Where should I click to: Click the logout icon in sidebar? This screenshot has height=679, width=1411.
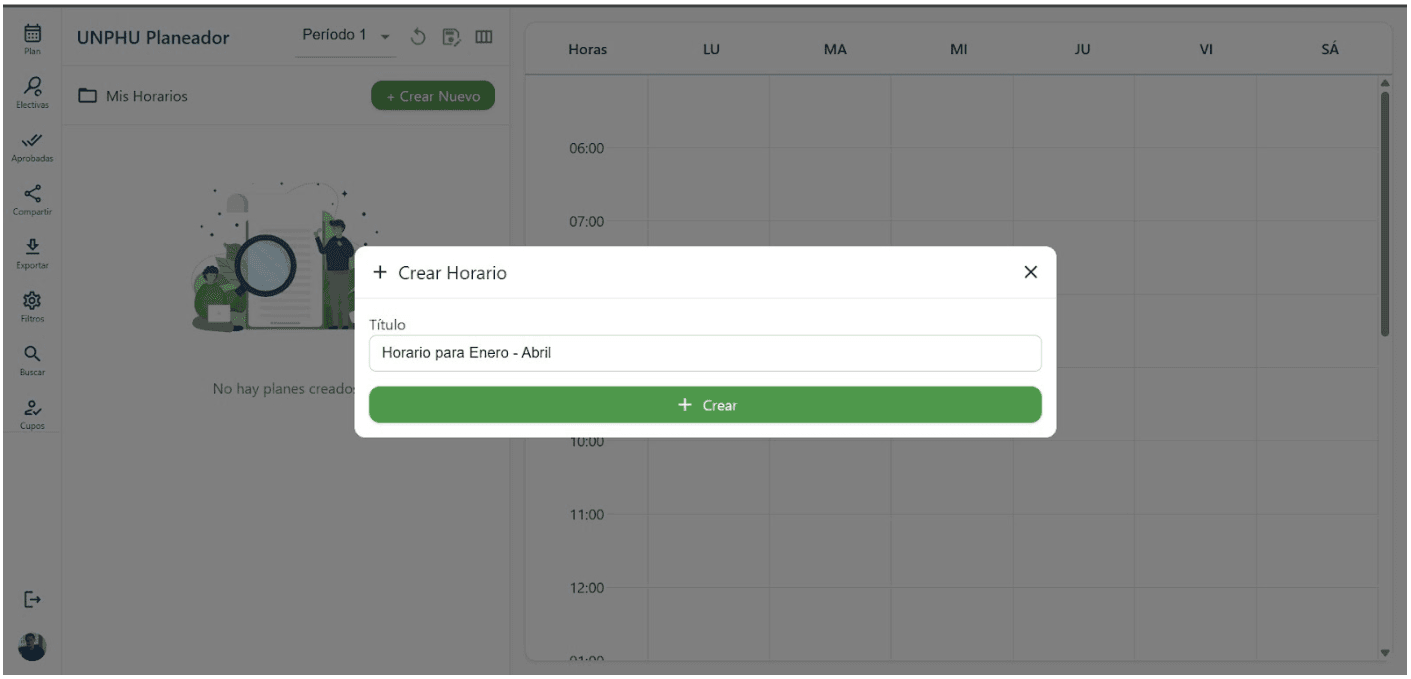[x=32, y=599]
